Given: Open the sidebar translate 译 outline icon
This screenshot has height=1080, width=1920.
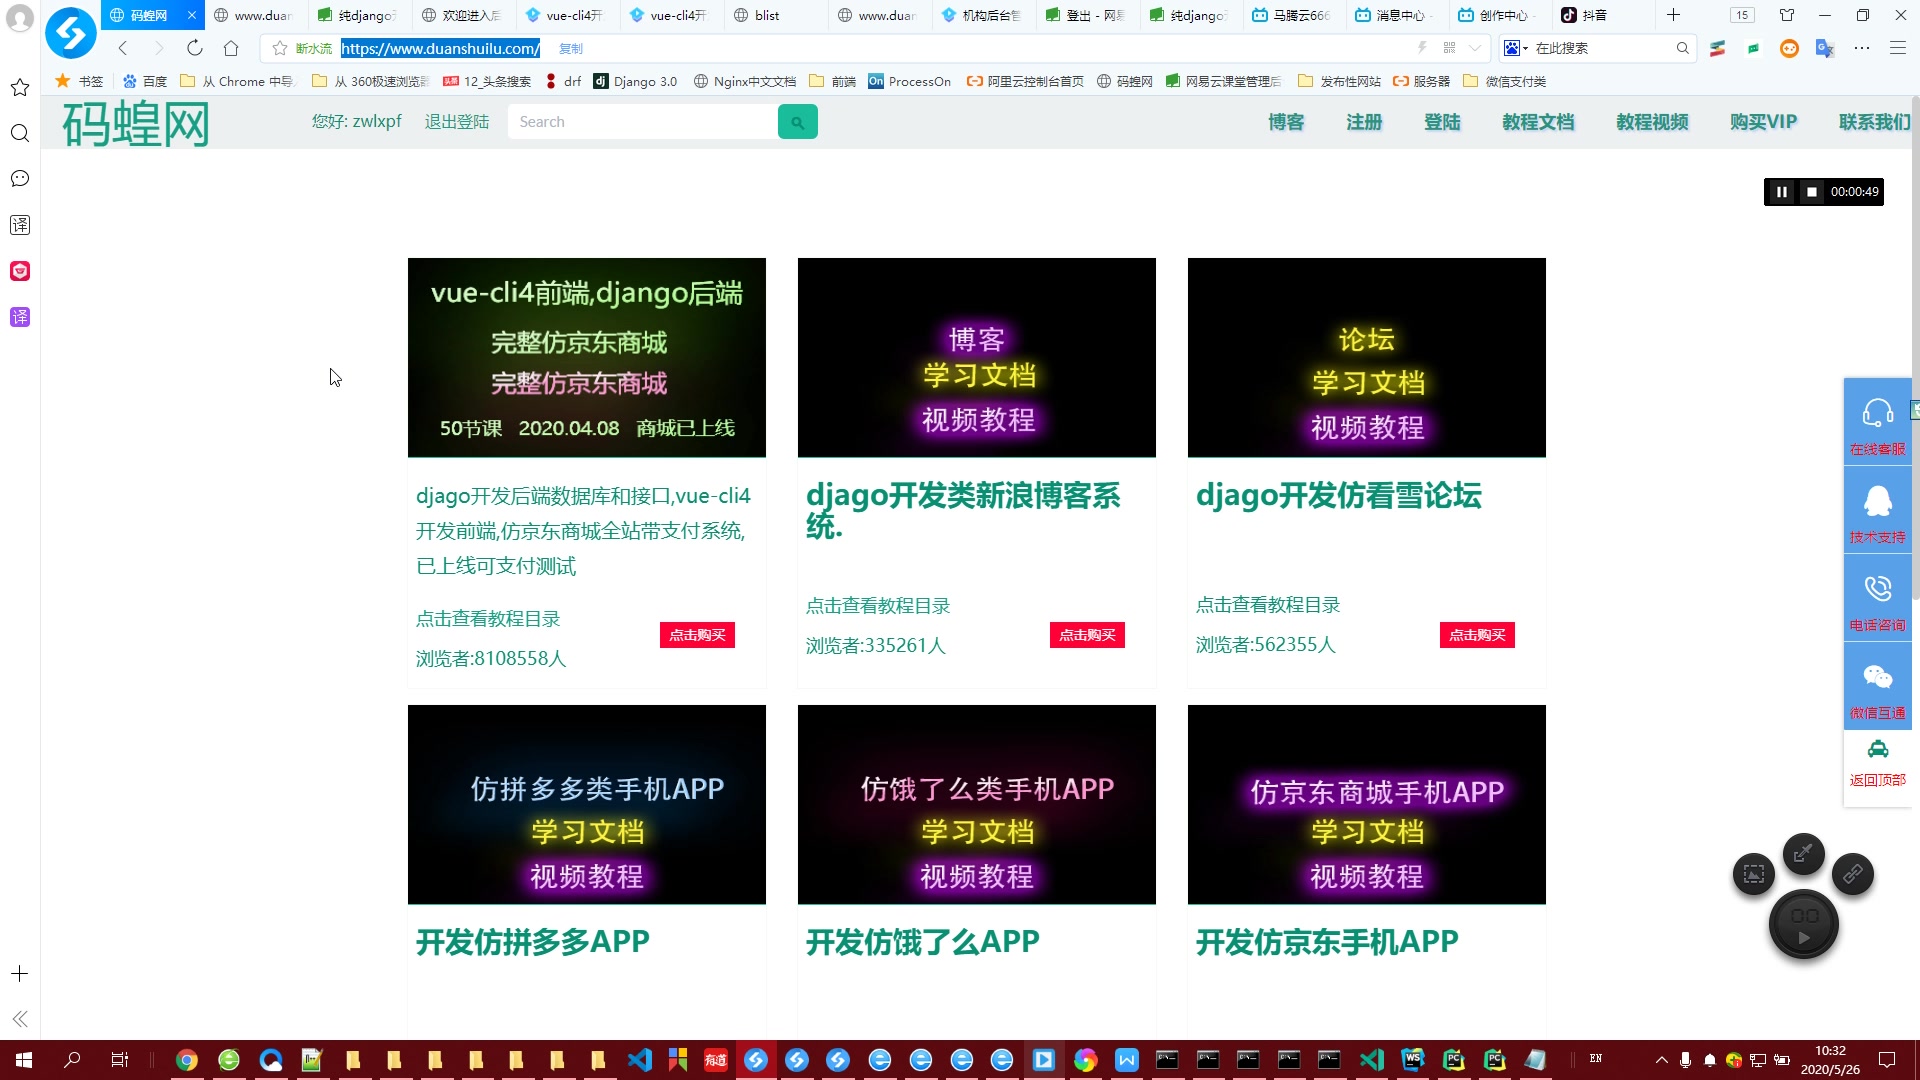Looking at the screenshot, I should coord(20,225).
